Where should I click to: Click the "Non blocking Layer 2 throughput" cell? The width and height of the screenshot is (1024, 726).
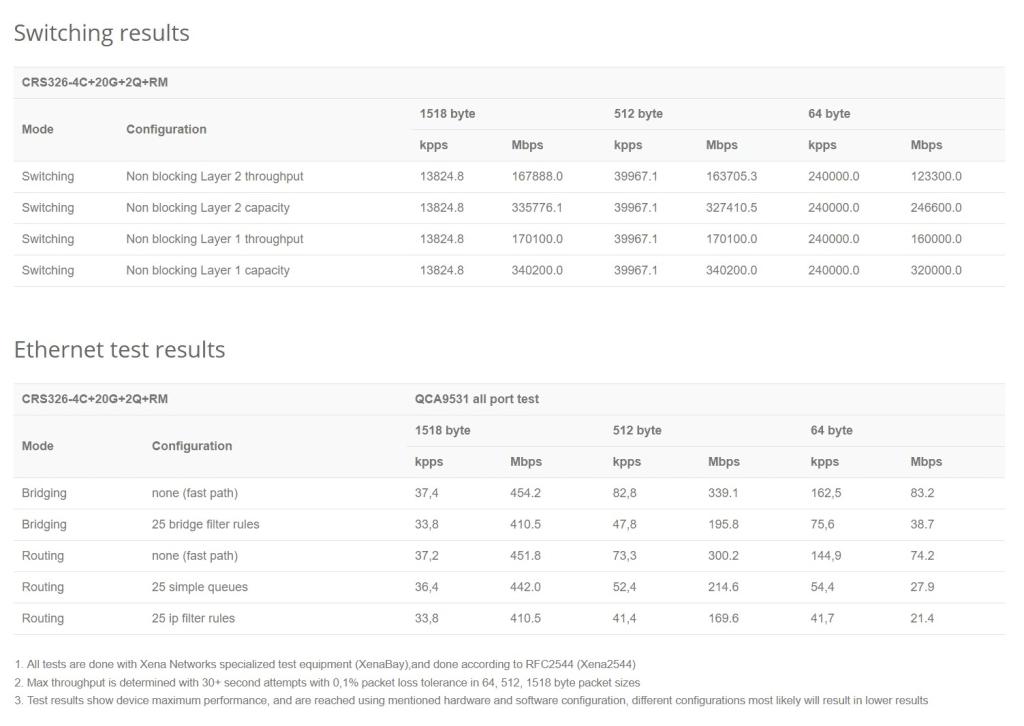coord(214,177)
